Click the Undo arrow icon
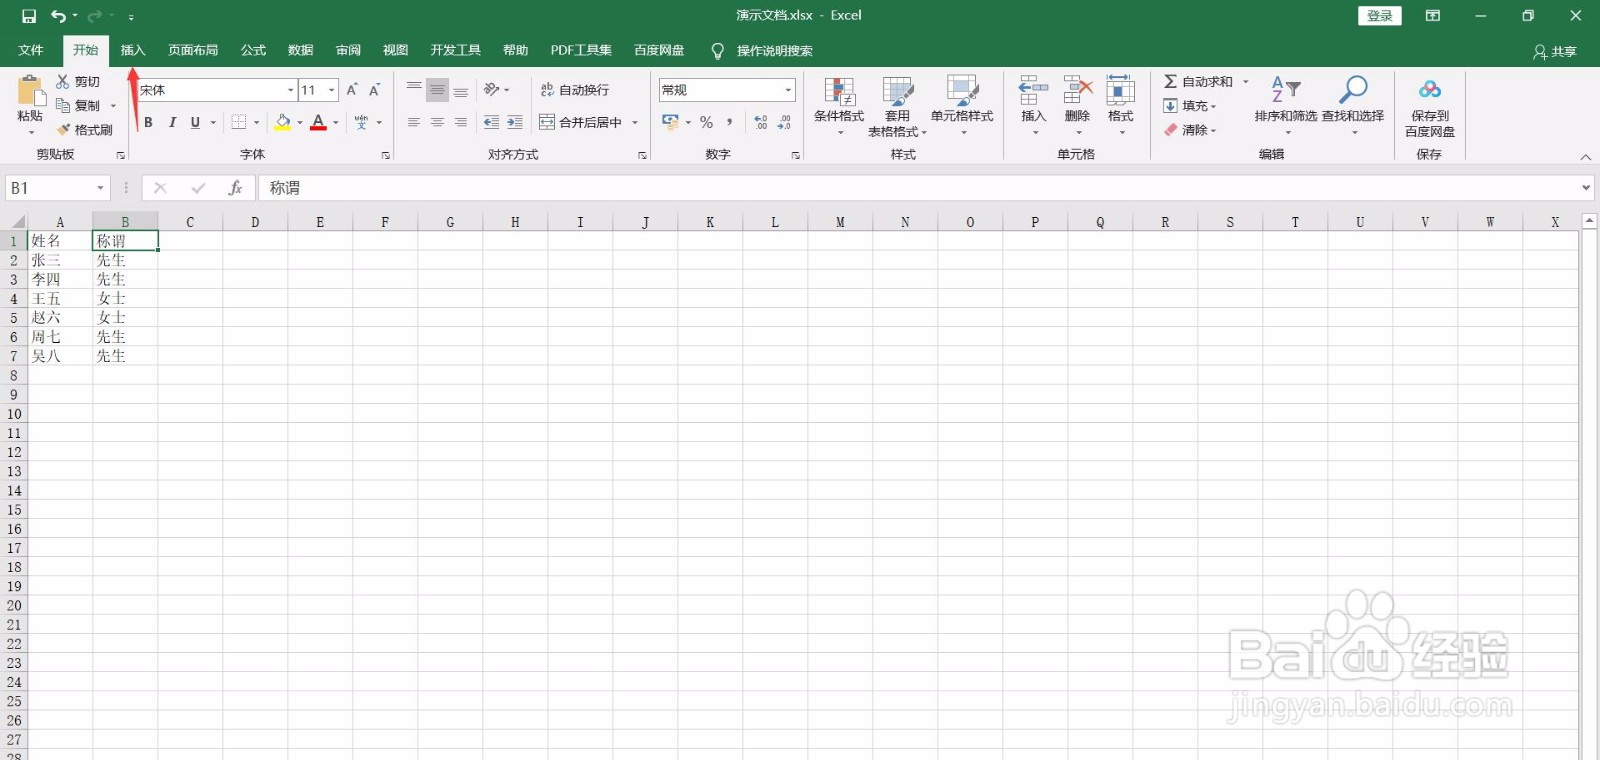 click(58, 16)
